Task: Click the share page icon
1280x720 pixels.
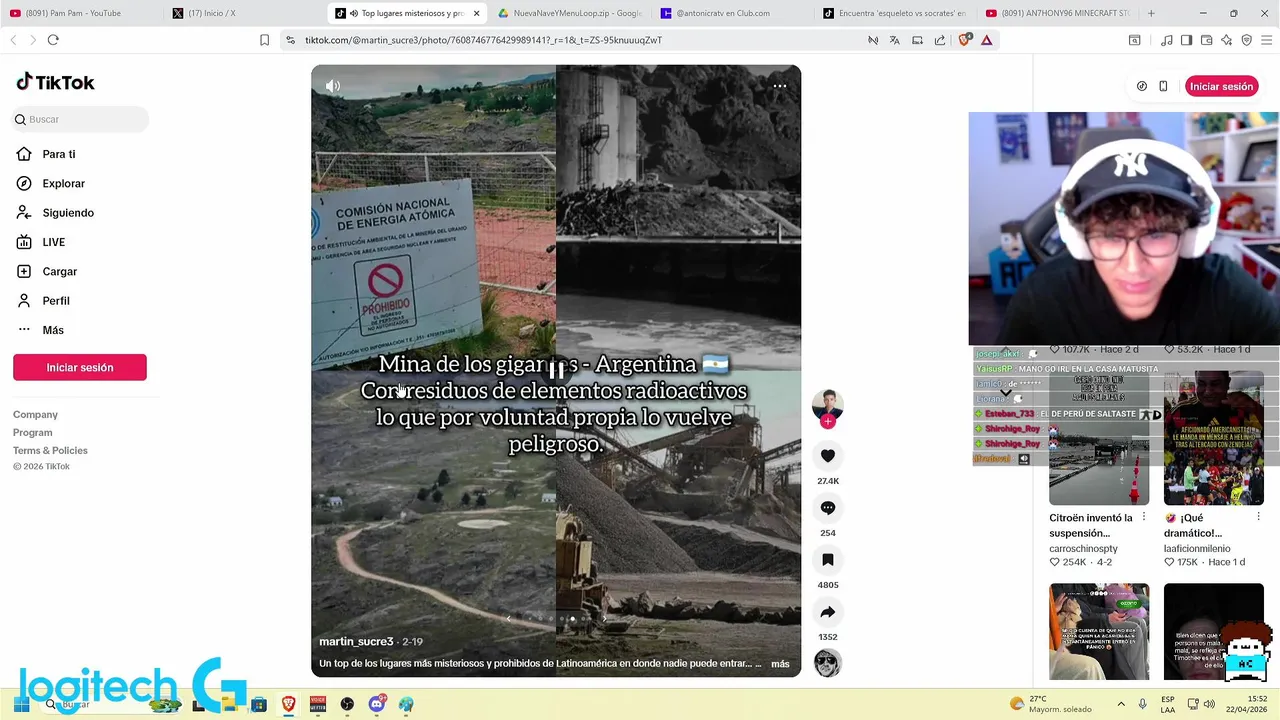Action: 940,40
